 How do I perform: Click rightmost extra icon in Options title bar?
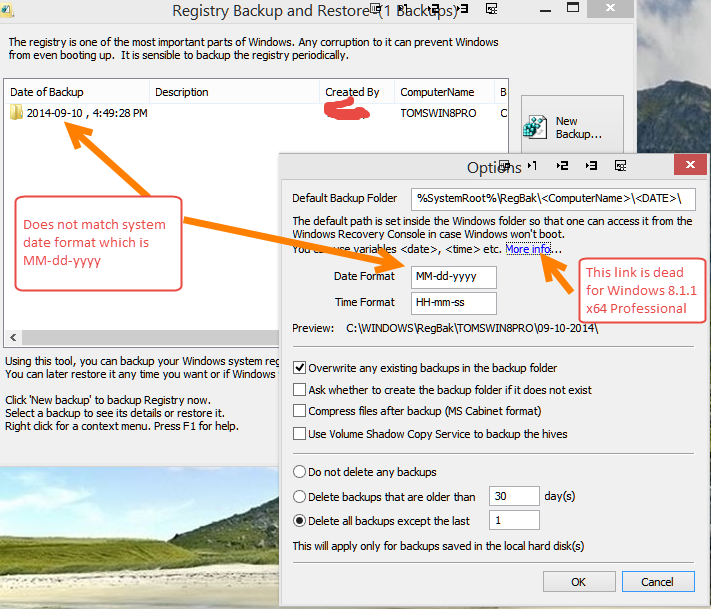pyautogui.click(x=621, y=165)
